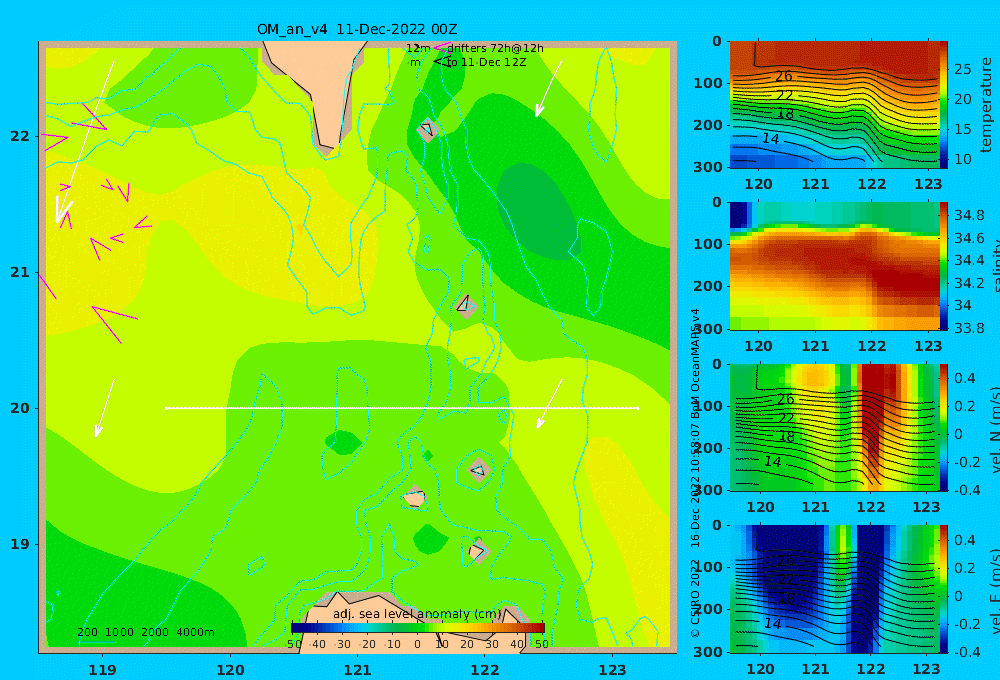Click the 'to 11 Dec 12Z' legend text
The width and height of the screenshot is (1000, 680).
[x=486, y=63]
